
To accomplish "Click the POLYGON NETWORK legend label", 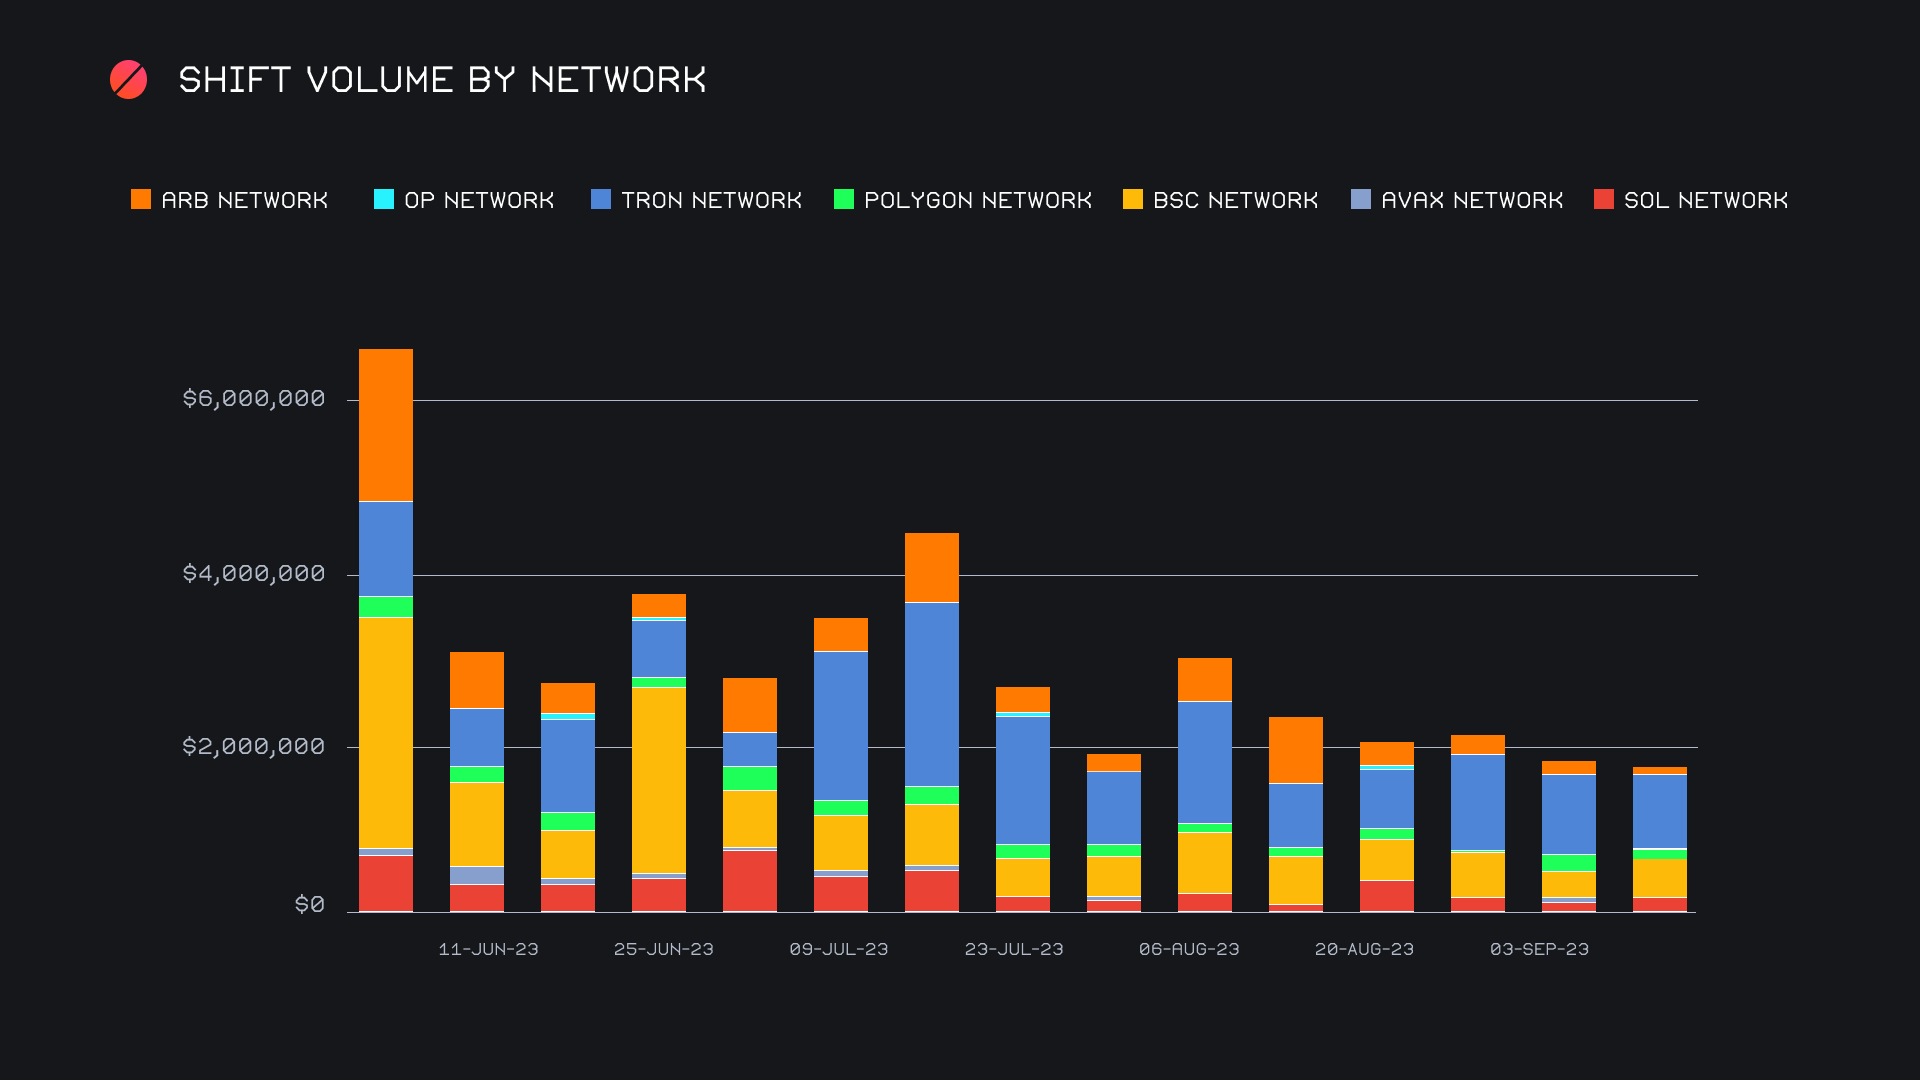I will pos(977,200).
